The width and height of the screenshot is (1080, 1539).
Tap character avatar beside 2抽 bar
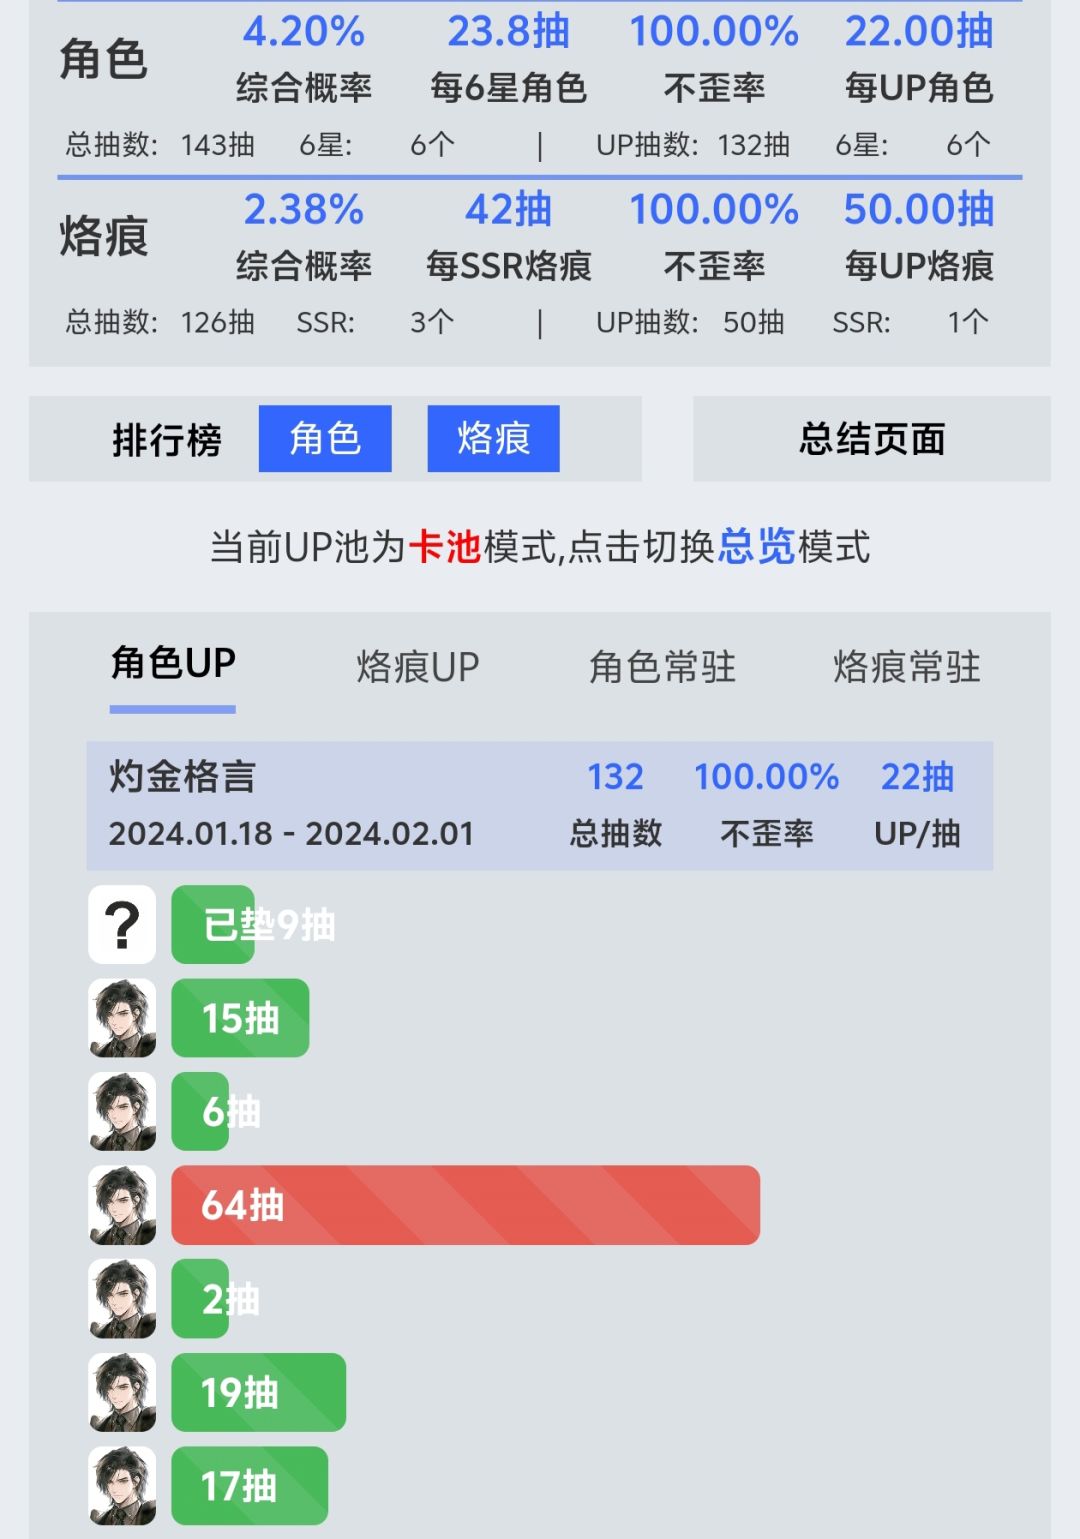[x=122, y=1299]
